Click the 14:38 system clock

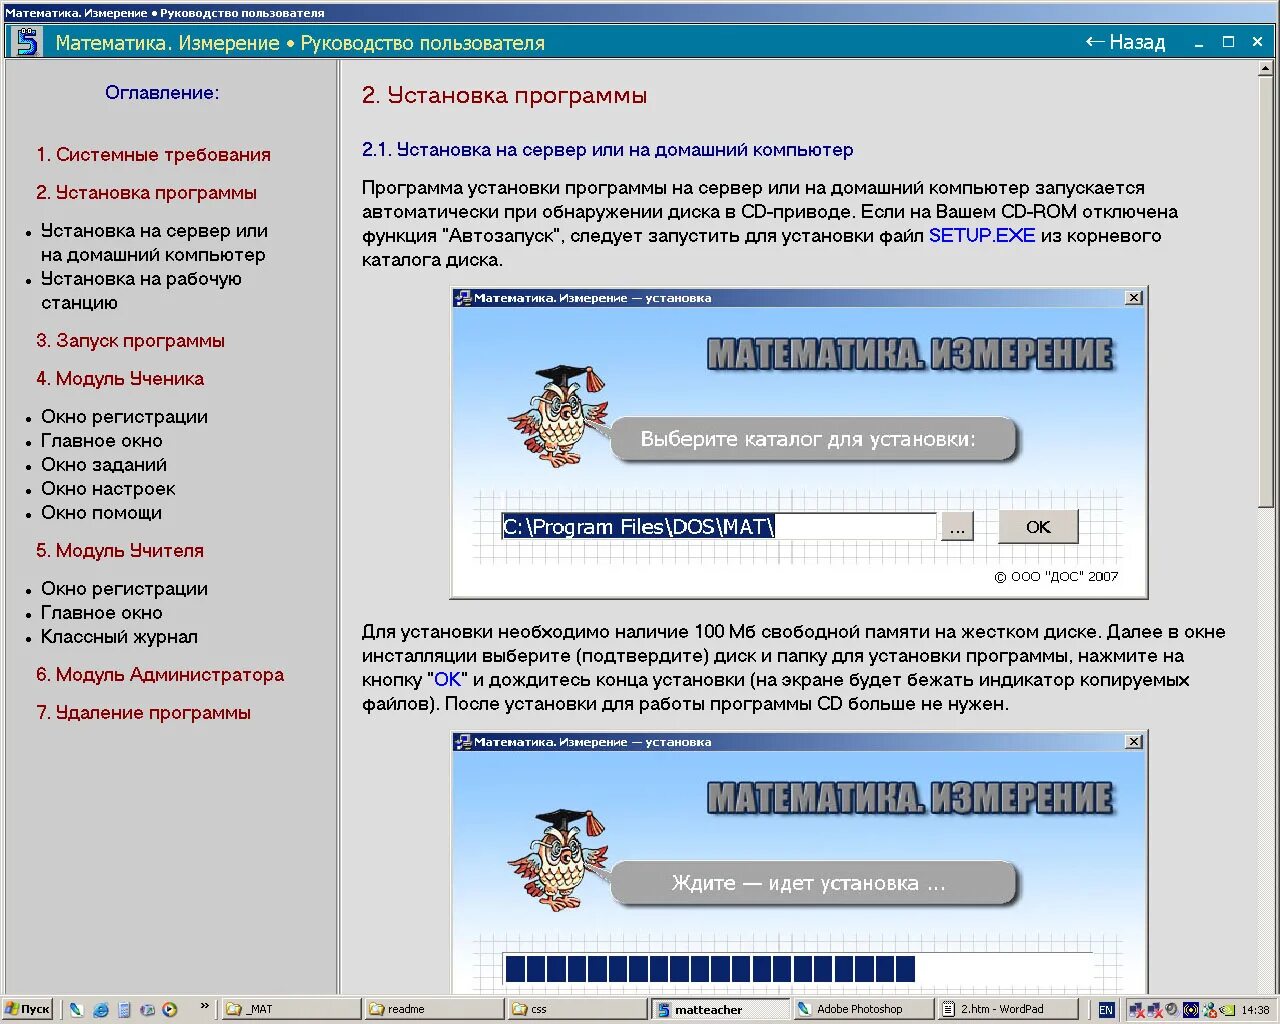click(1255, 1010)
